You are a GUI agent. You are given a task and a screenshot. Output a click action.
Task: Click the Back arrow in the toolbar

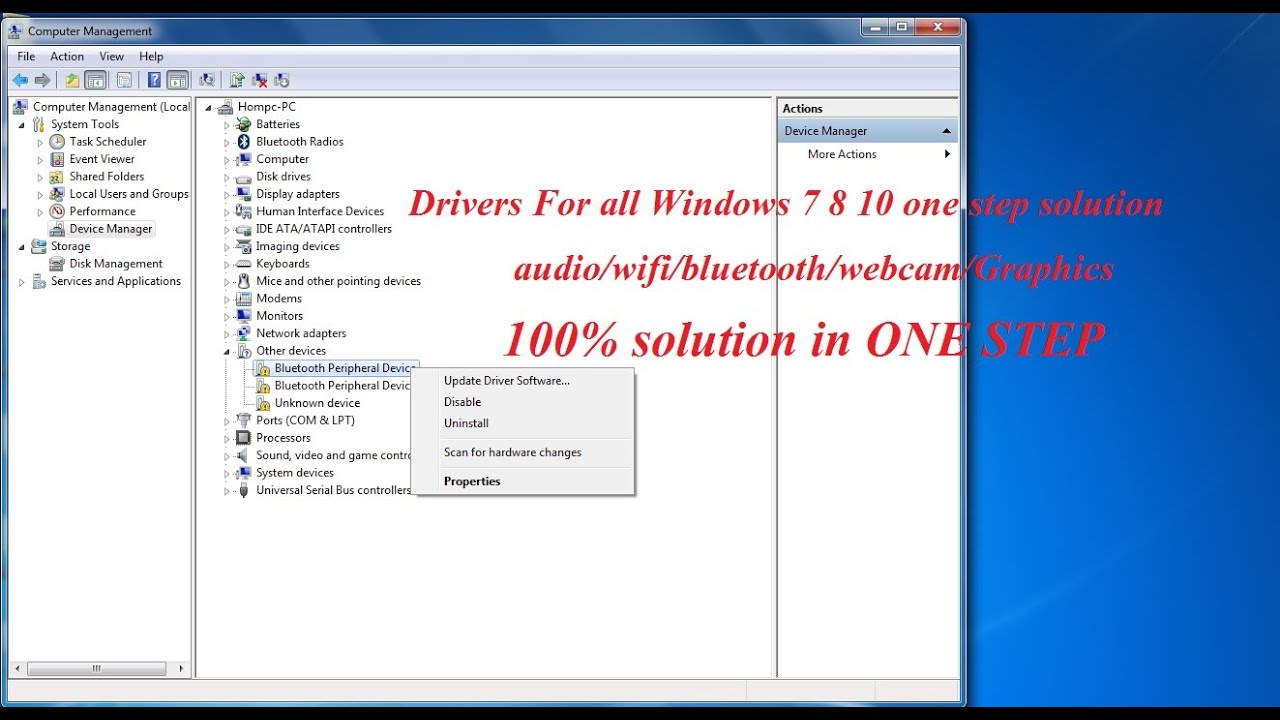[20, 80]
